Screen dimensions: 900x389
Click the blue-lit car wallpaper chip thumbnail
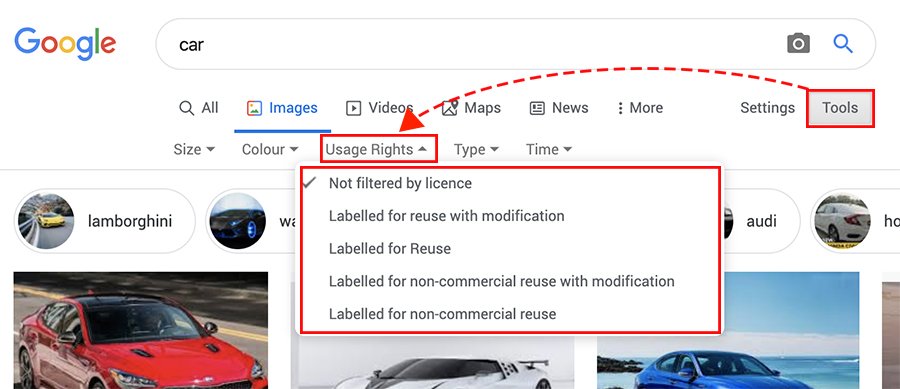tap(238, 221)
